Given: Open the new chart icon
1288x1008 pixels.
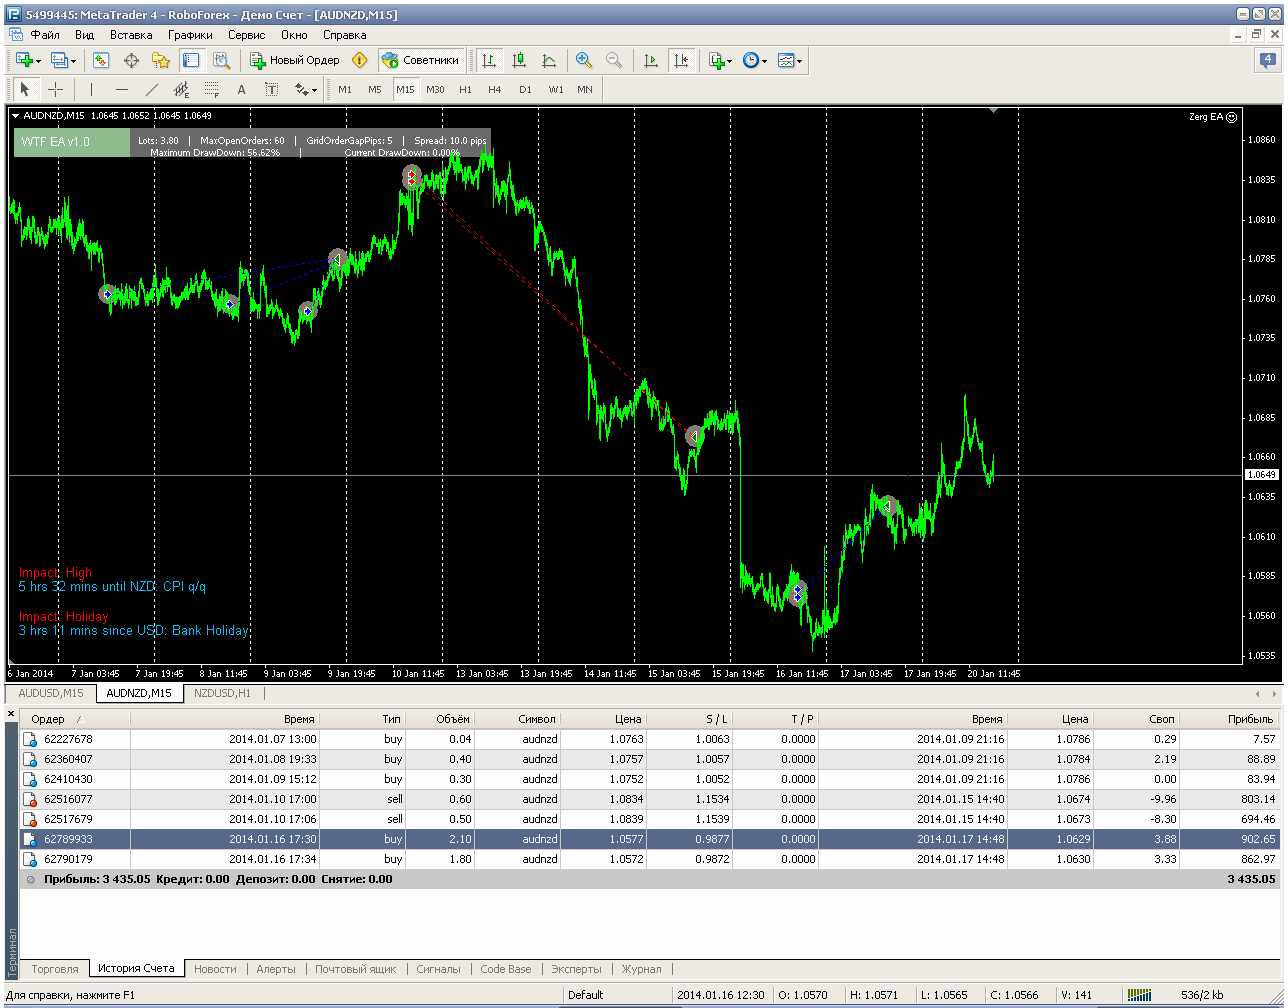Looking at the screenshot, I should tap(24, 60).
